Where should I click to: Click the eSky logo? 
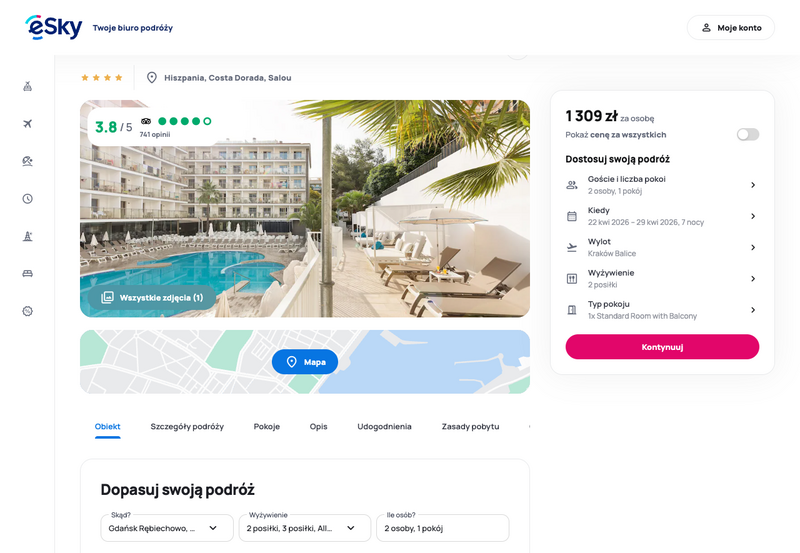pos(54,28)
